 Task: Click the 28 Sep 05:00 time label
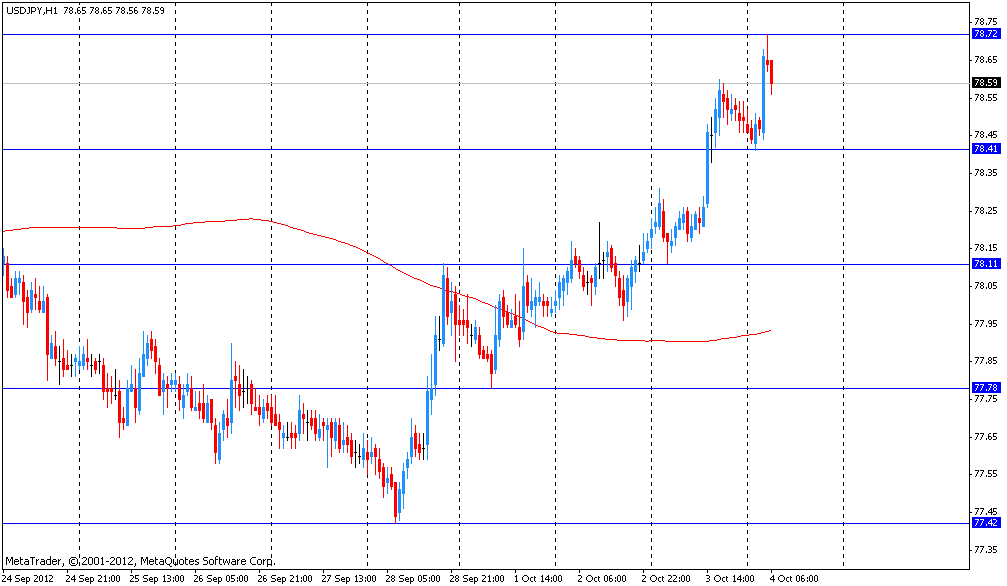(415, 578)
